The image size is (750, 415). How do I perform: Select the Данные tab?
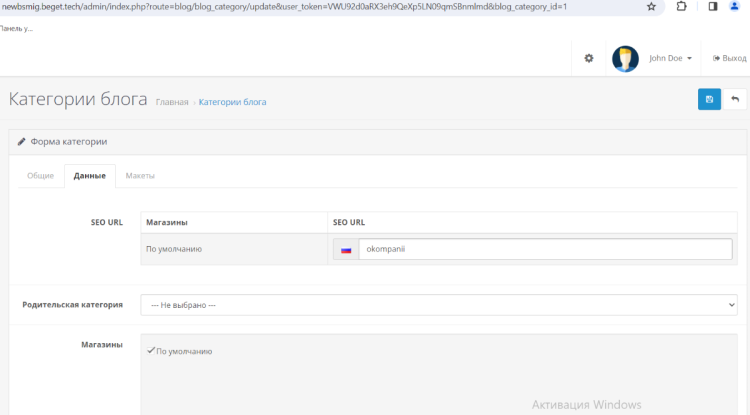point(90,176)
